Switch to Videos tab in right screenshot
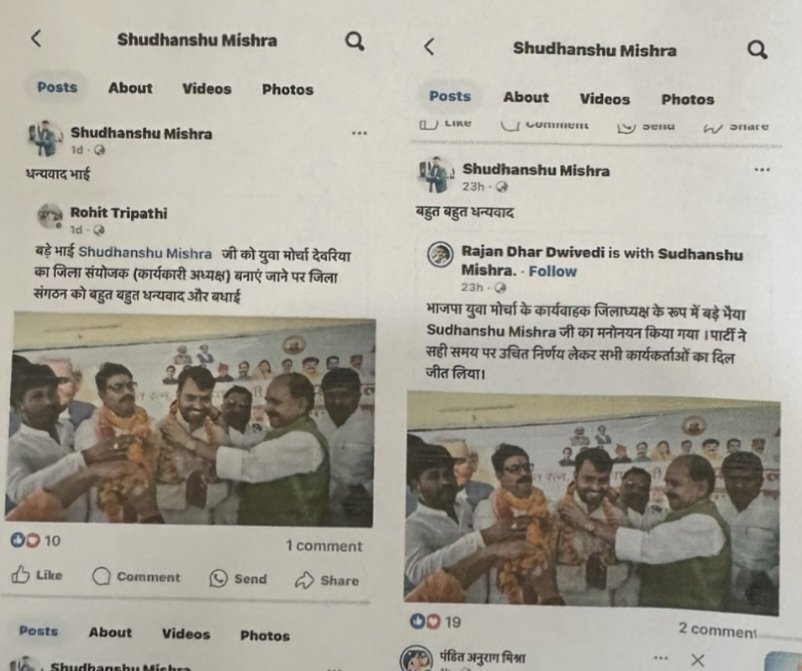802x671 pixels. [x=605, y=99]
